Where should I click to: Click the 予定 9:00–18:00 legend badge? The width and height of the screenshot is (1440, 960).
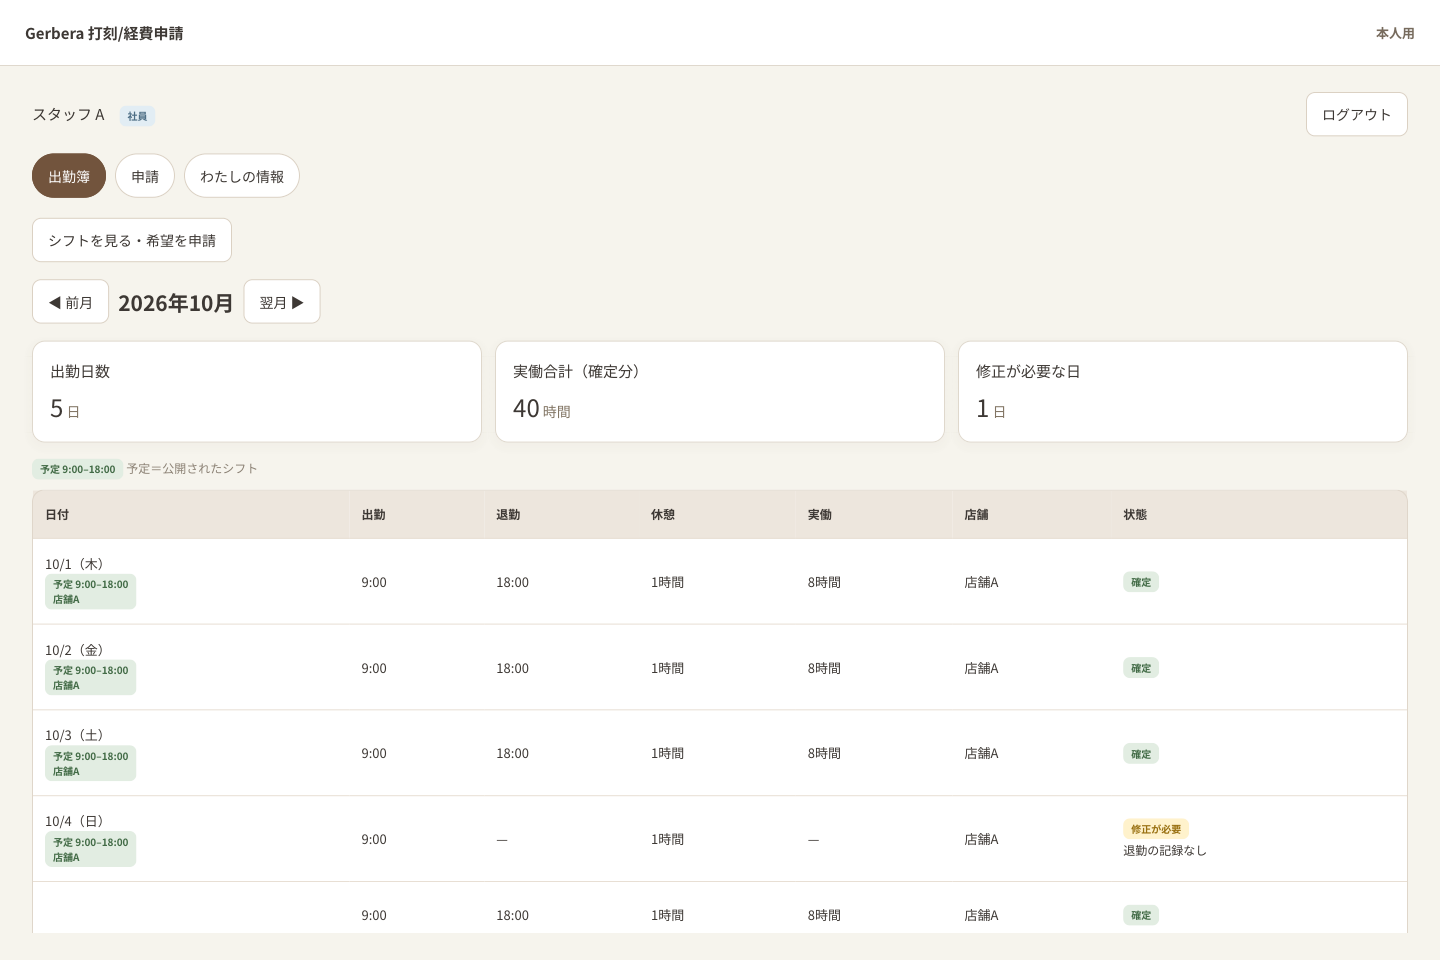78,469
